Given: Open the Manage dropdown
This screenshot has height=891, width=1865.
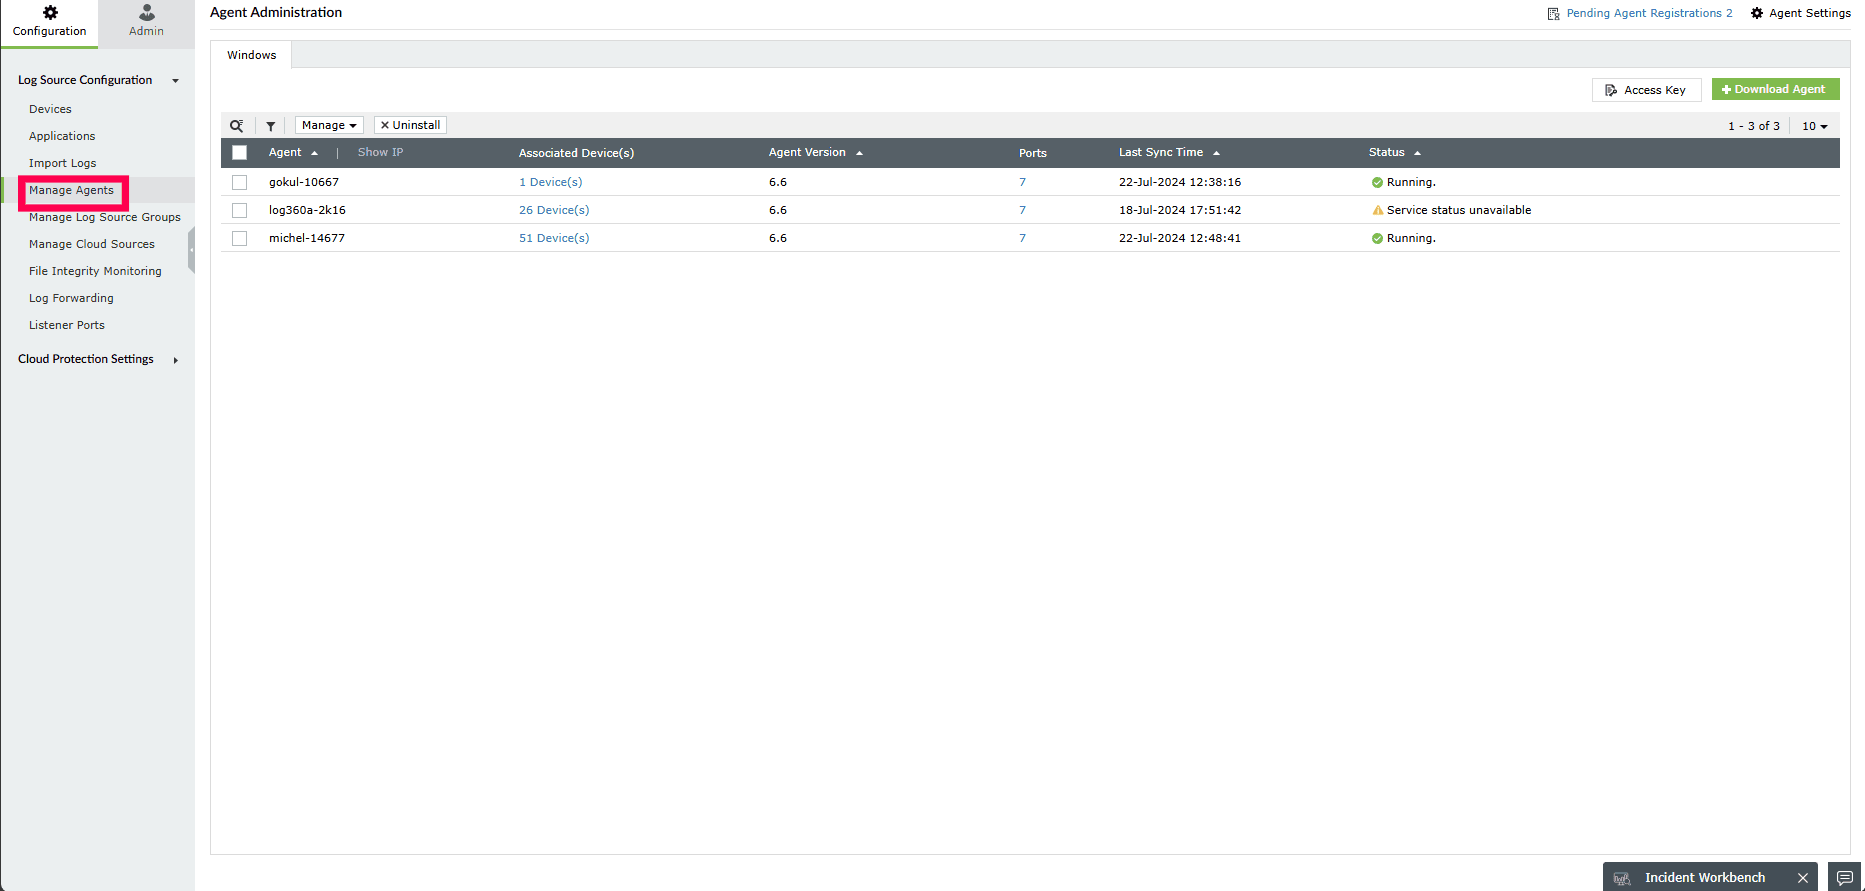Looking at the screenshot, I should (329, 125).
